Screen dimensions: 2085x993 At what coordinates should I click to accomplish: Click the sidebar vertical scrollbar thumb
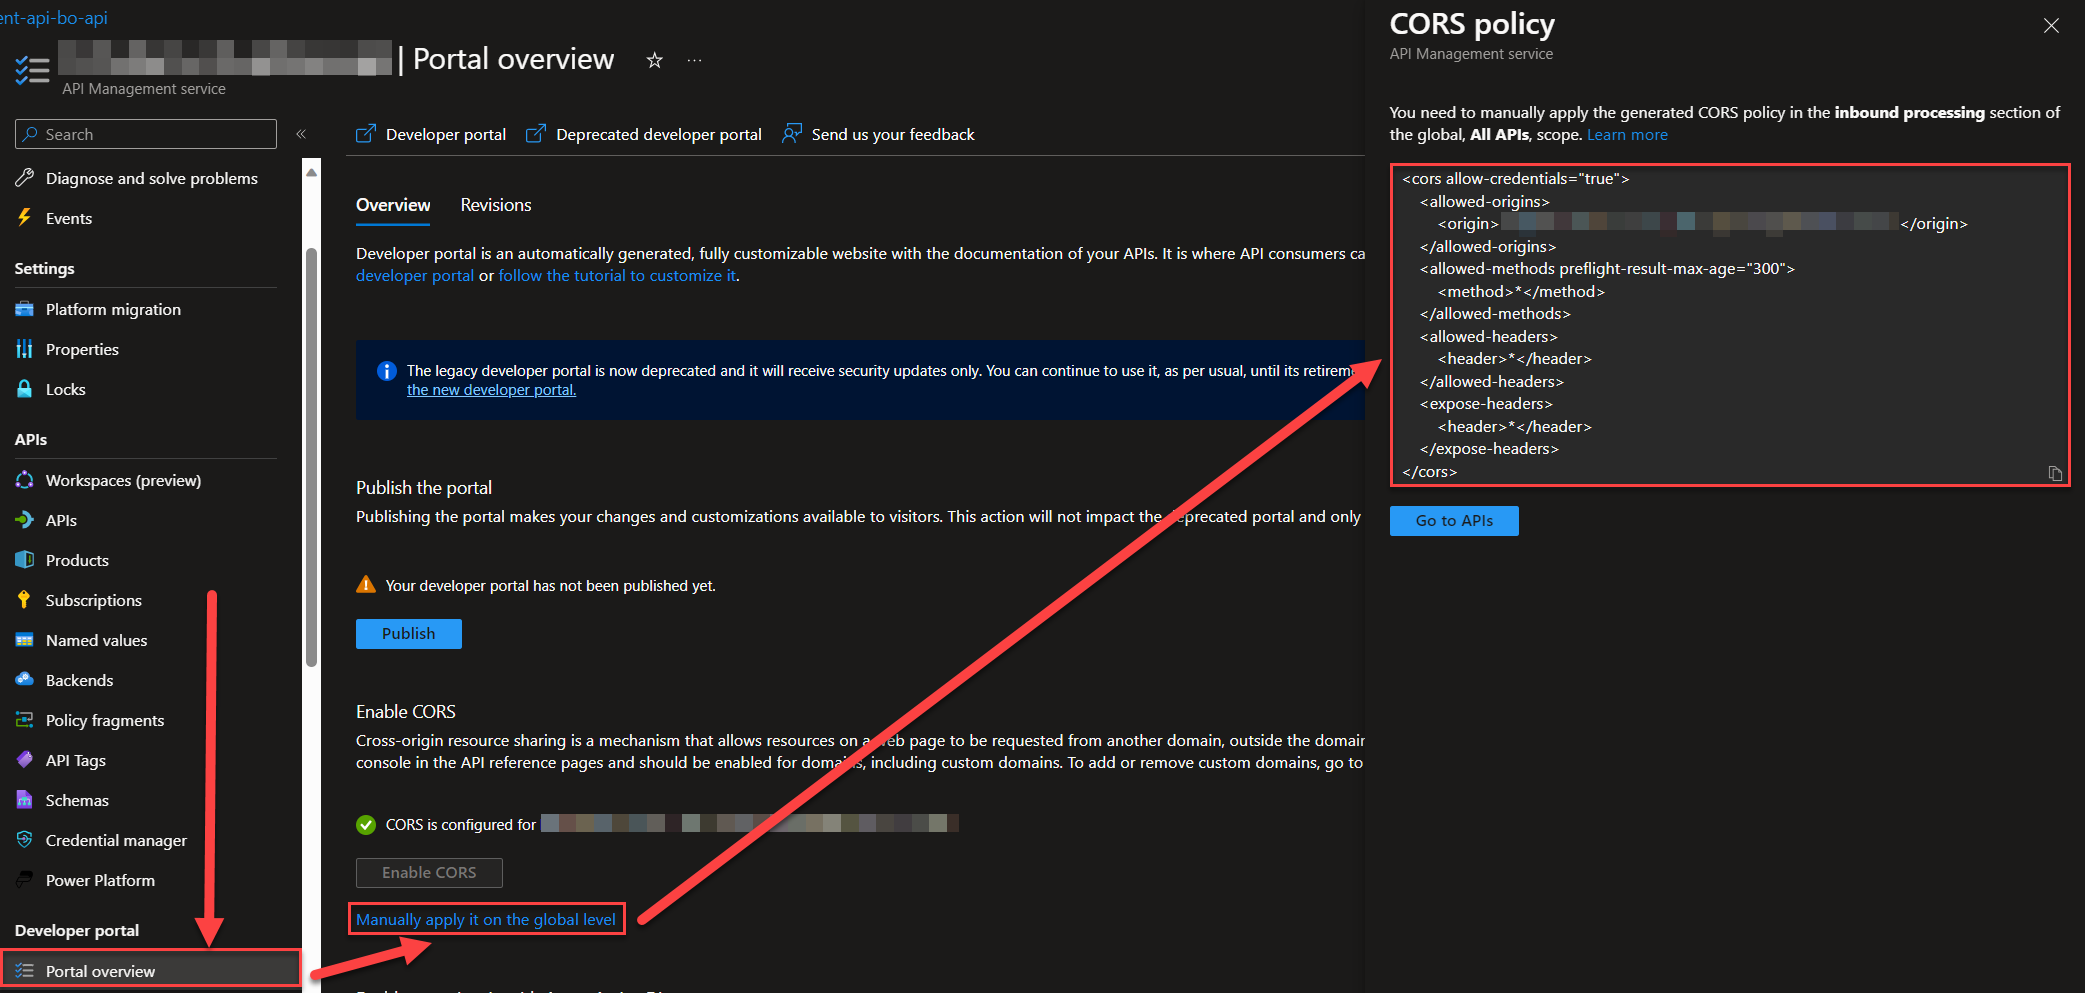point(311,455)
